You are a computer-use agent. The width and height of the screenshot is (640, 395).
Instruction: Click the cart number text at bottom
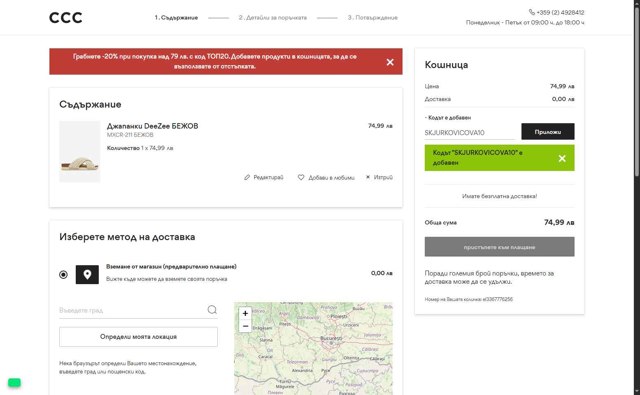coord(469,299)
